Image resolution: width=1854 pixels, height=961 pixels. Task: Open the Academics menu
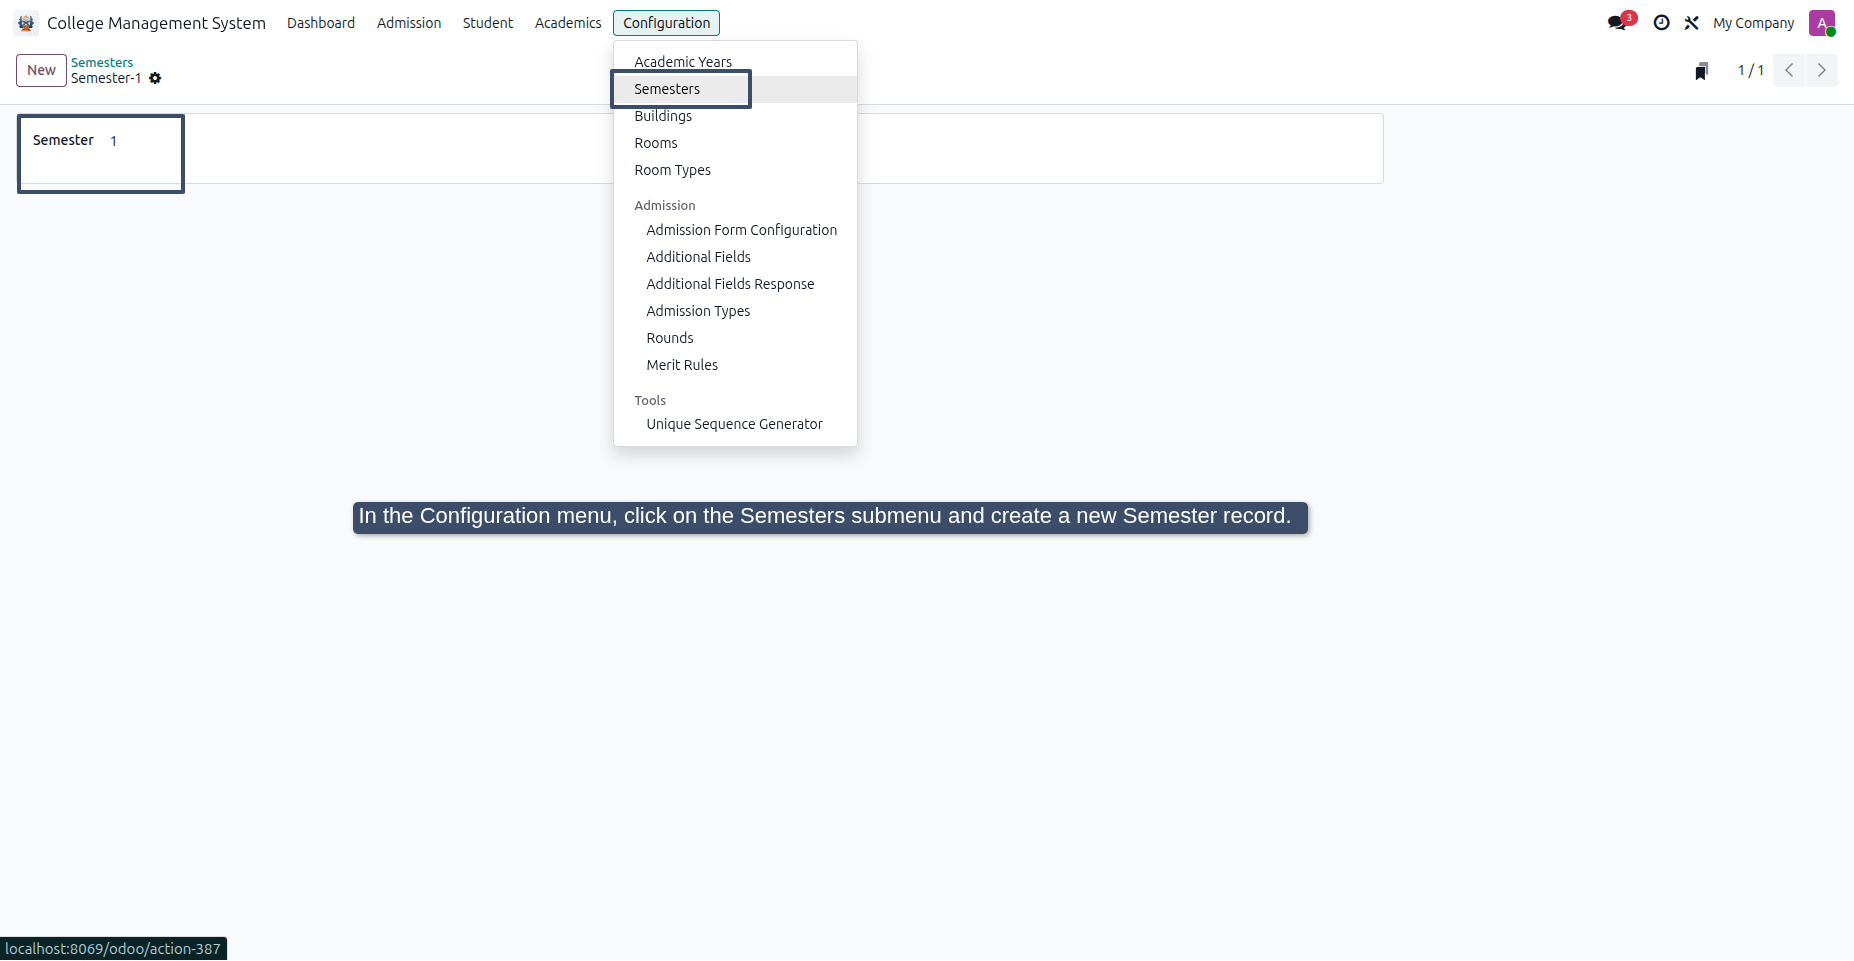pos(568,23)
